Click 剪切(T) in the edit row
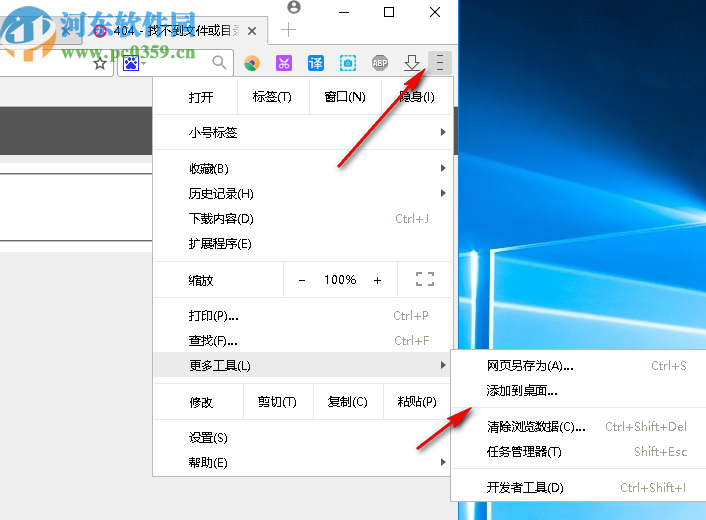The width and height of the screenshot is (706, 520). coord(277,402)
